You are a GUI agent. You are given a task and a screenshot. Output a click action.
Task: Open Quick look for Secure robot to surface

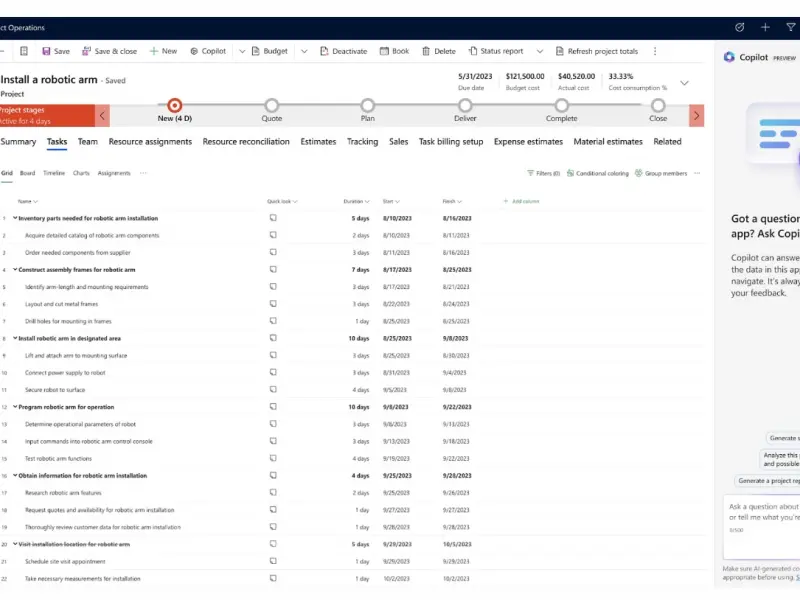click(273, 389)
